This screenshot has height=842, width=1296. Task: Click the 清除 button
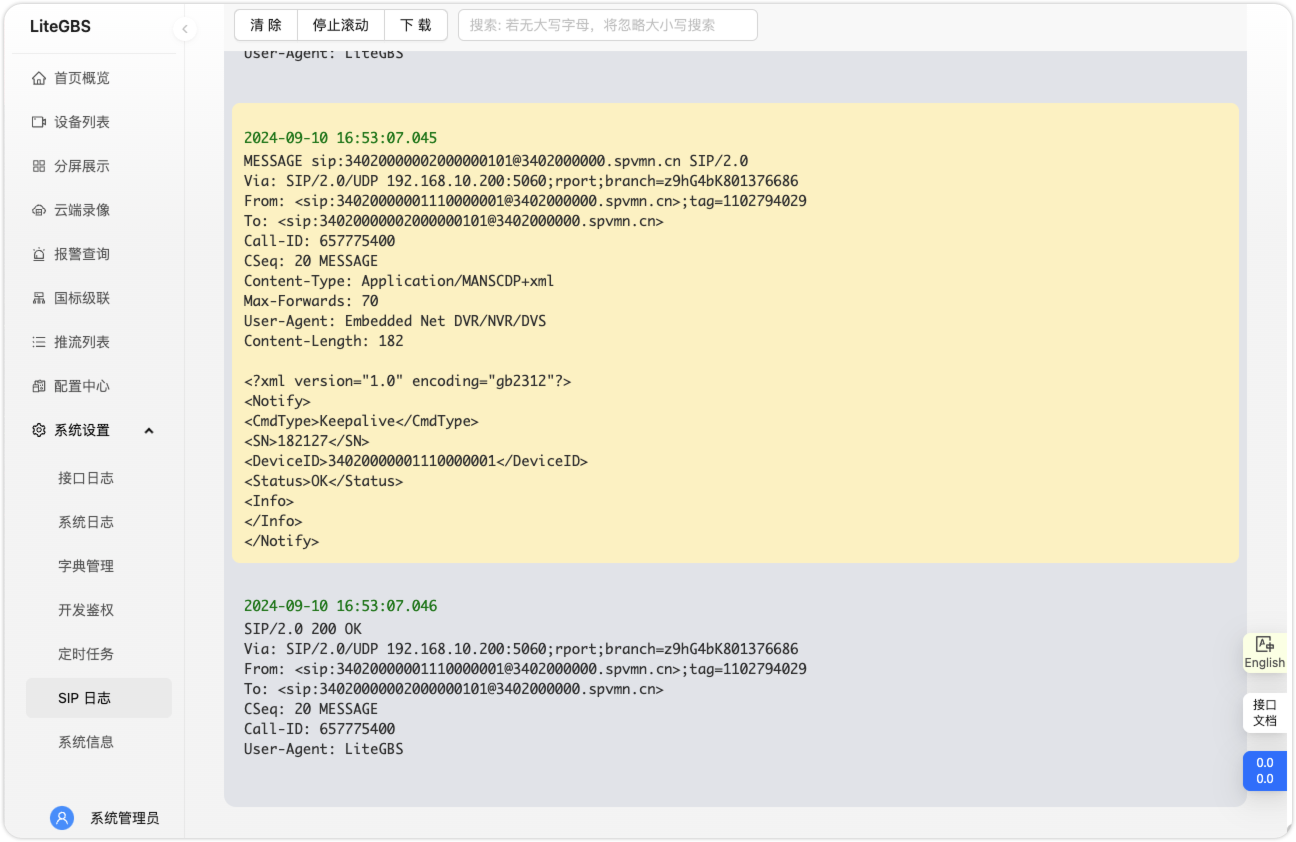[x=266, y=25]
